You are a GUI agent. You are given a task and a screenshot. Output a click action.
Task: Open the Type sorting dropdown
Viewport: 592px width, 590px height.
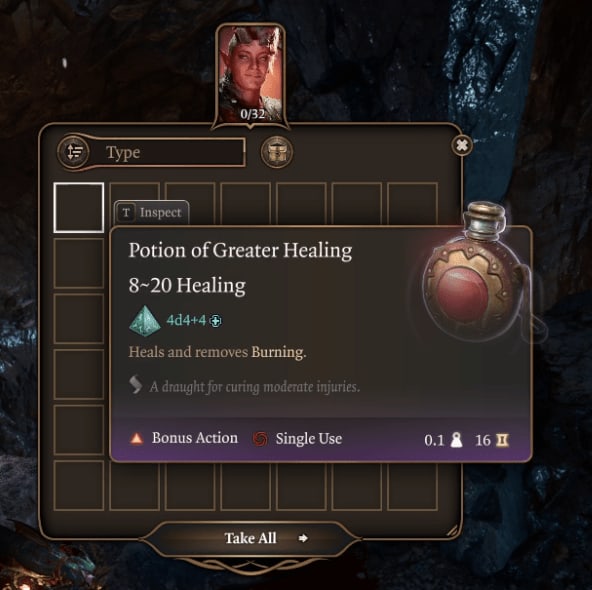pos(168,153)
